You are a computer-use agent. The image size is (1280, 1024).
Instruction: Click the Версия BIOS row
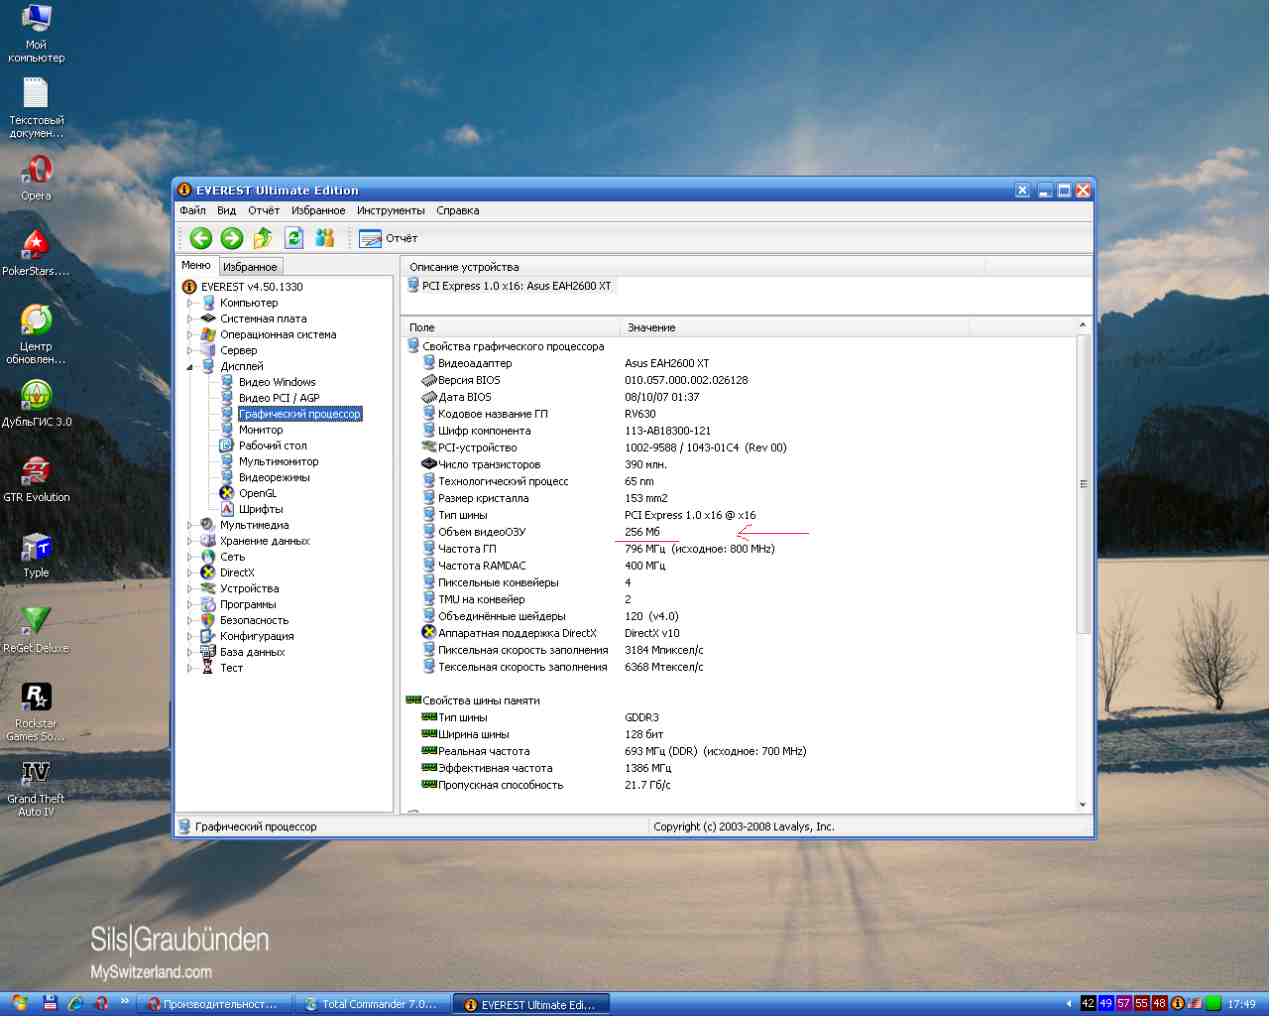[740, 380]
